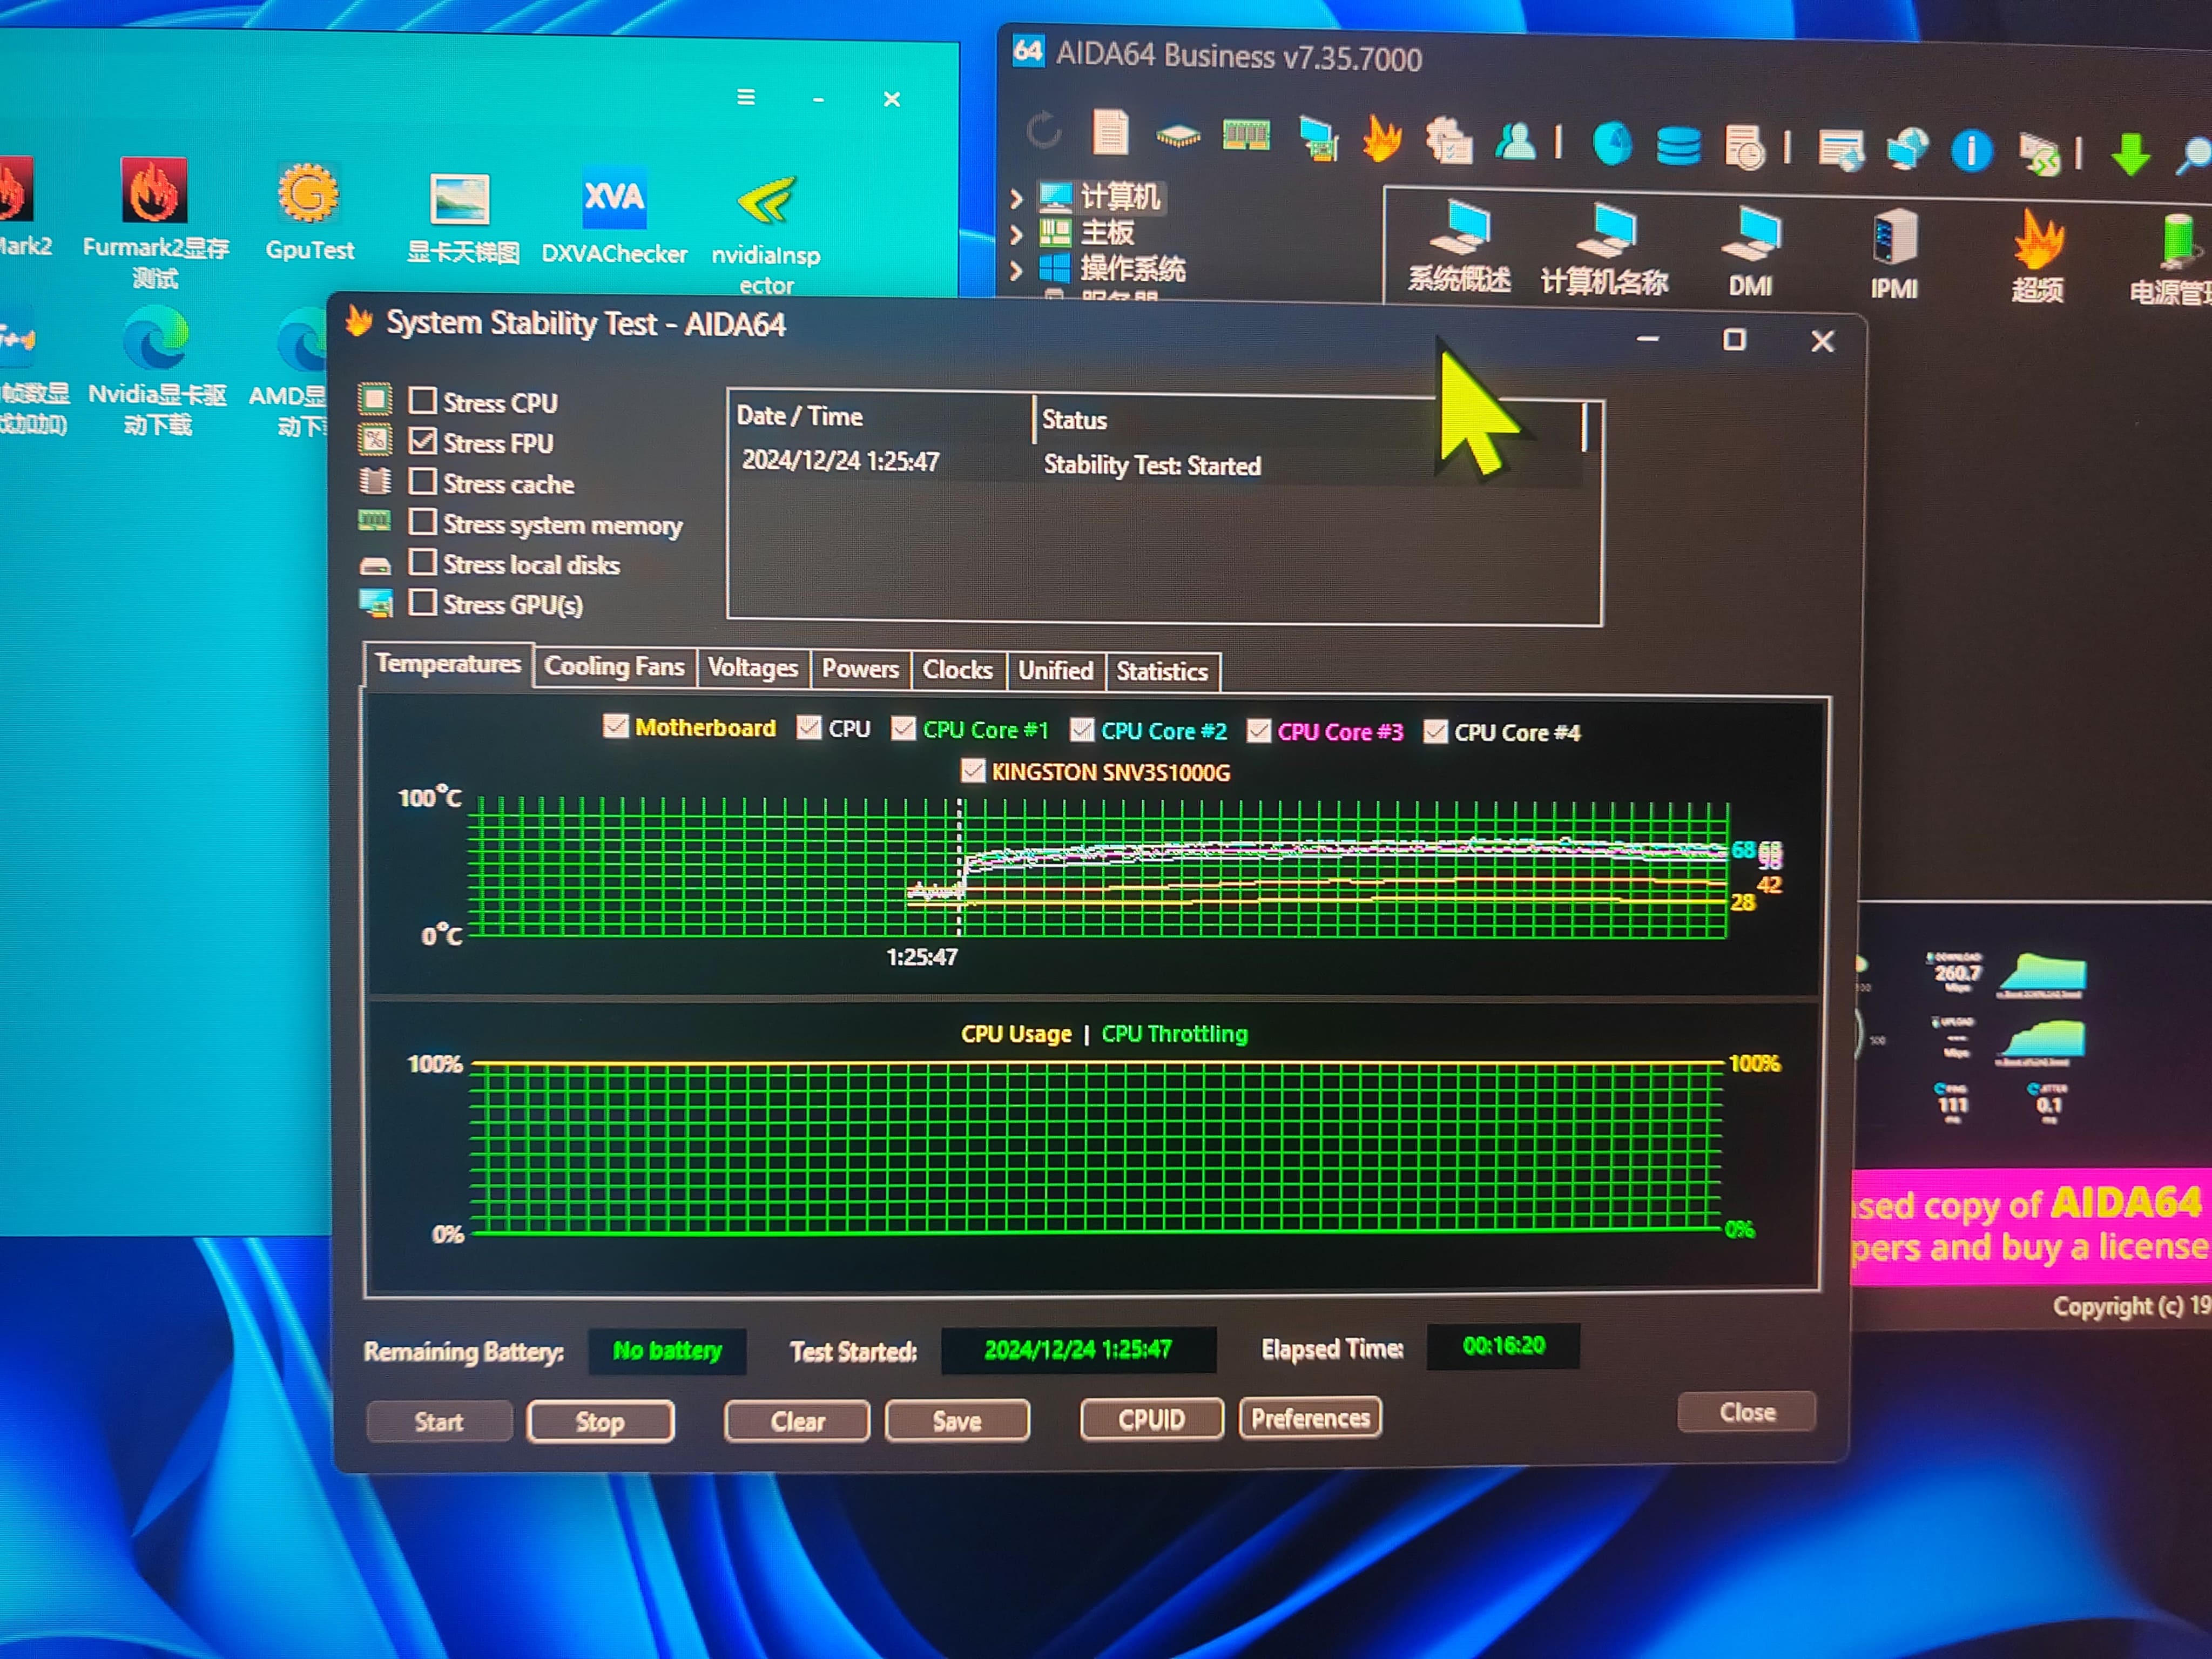This screenshot has height=1659, width=2212.
Task: Toggle the Motherboard temperature checkbox
Action: pos(616,727)
